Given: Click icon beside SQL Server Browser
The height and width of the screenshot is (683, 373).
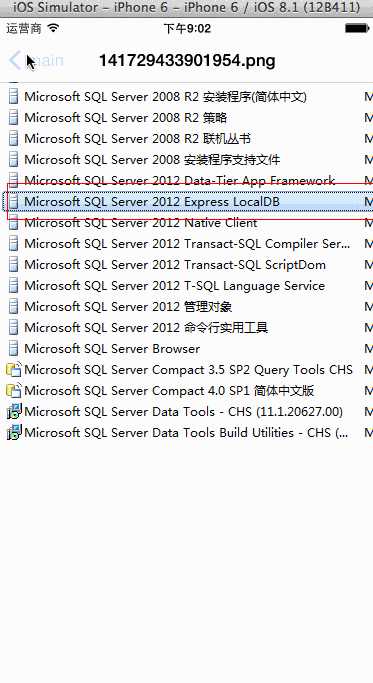Looking at the screenshot, I should [14, 348].
